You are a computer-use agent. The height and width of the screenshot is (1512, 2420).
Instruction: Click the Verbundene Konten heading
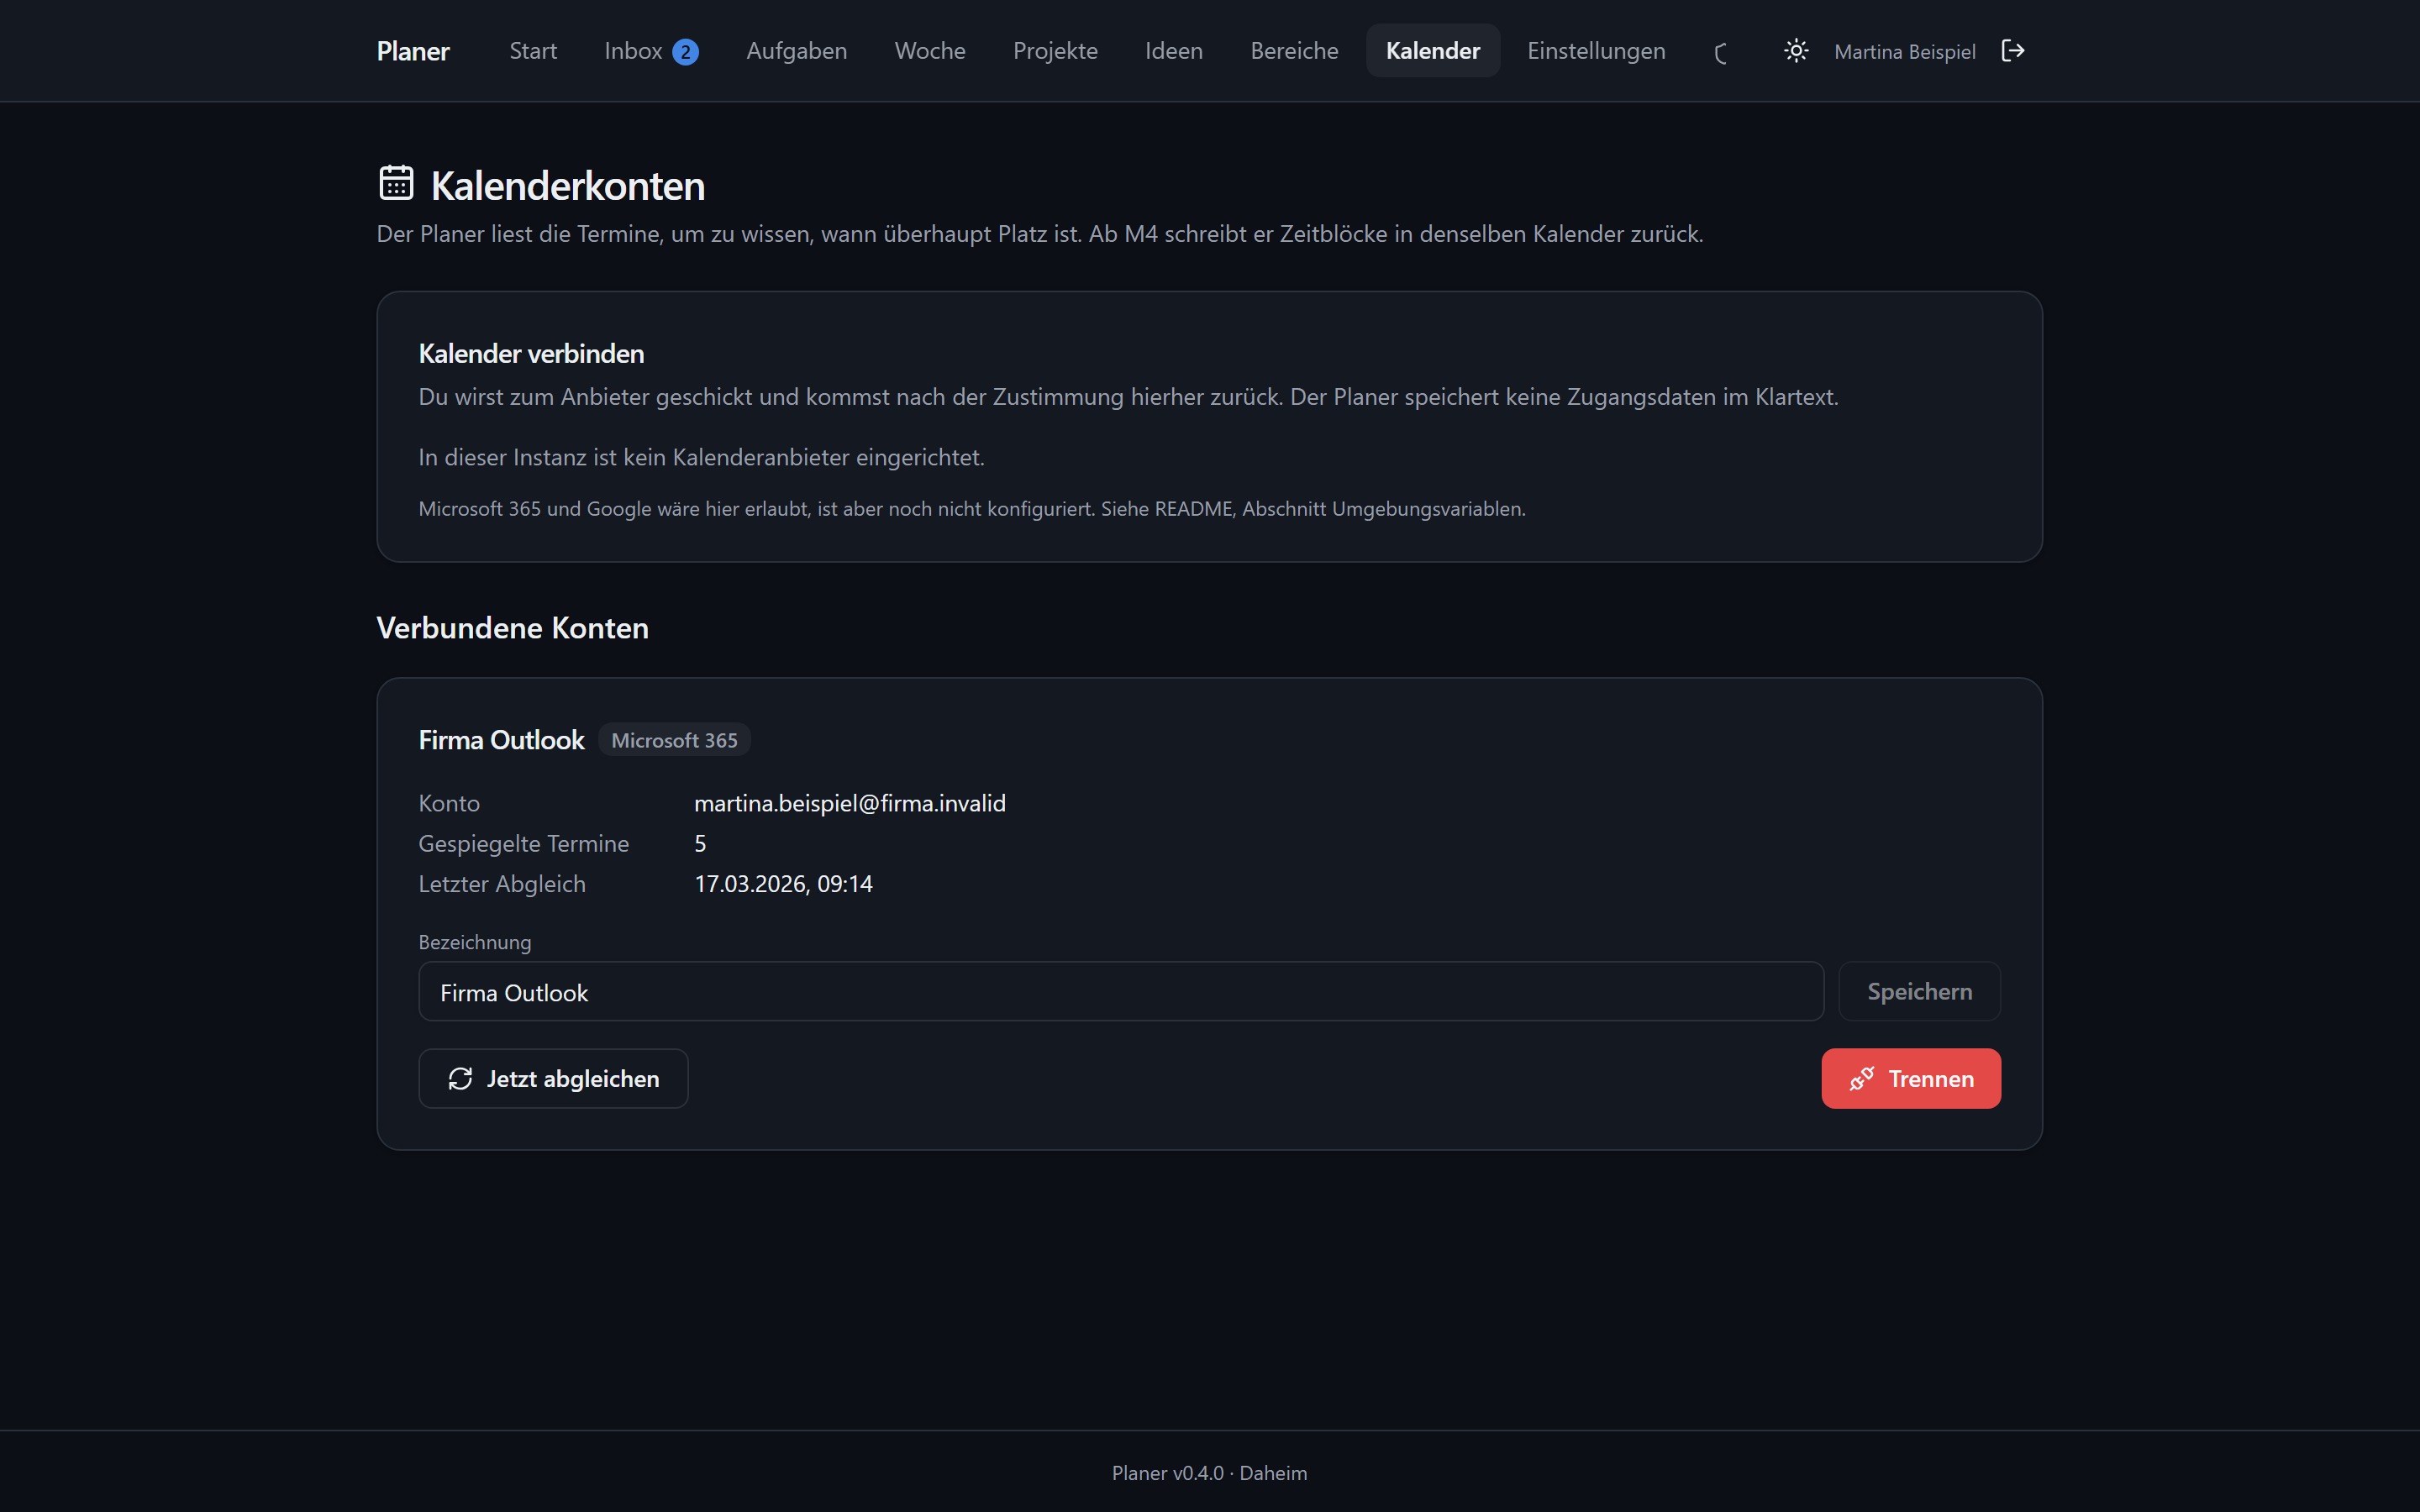pyautogui.click(x=512, y=628)
